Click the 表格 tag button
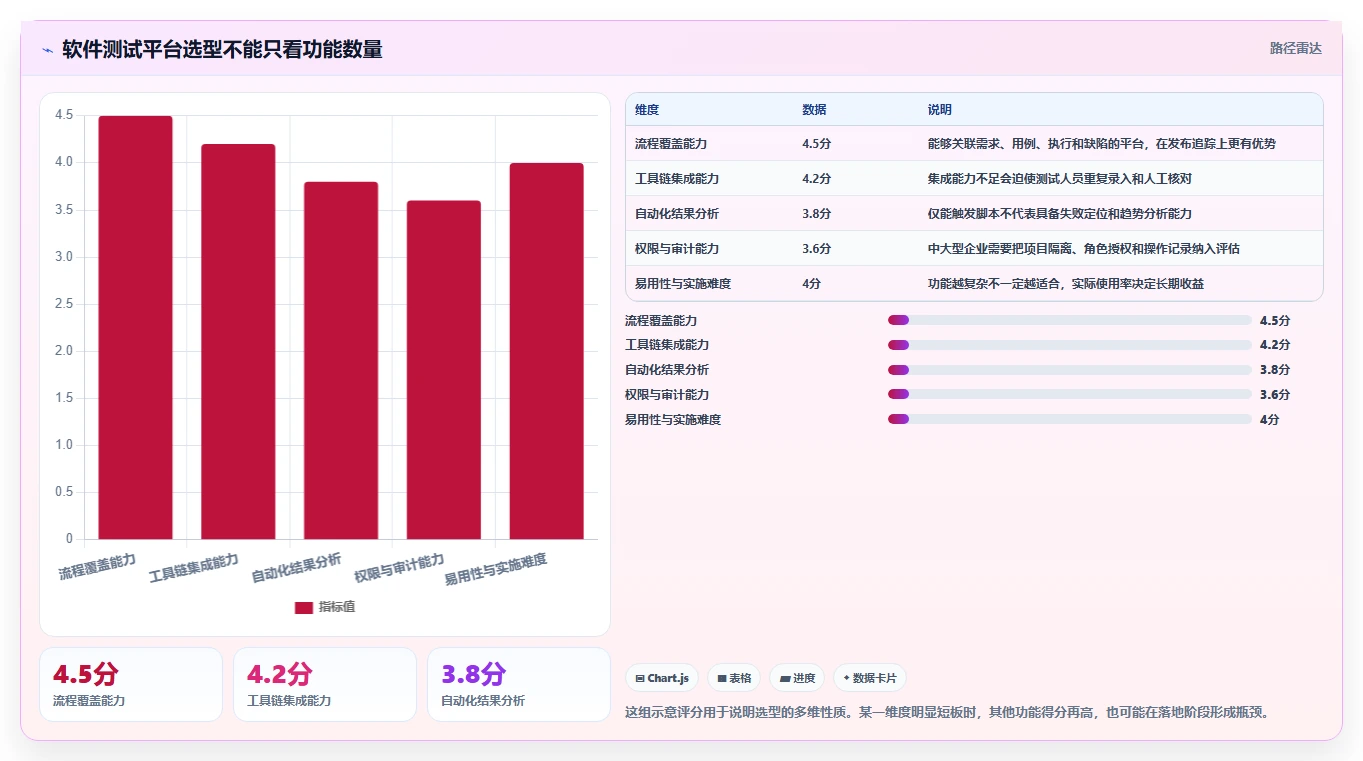Screen dimensions: 1363x761 (734, 678)
